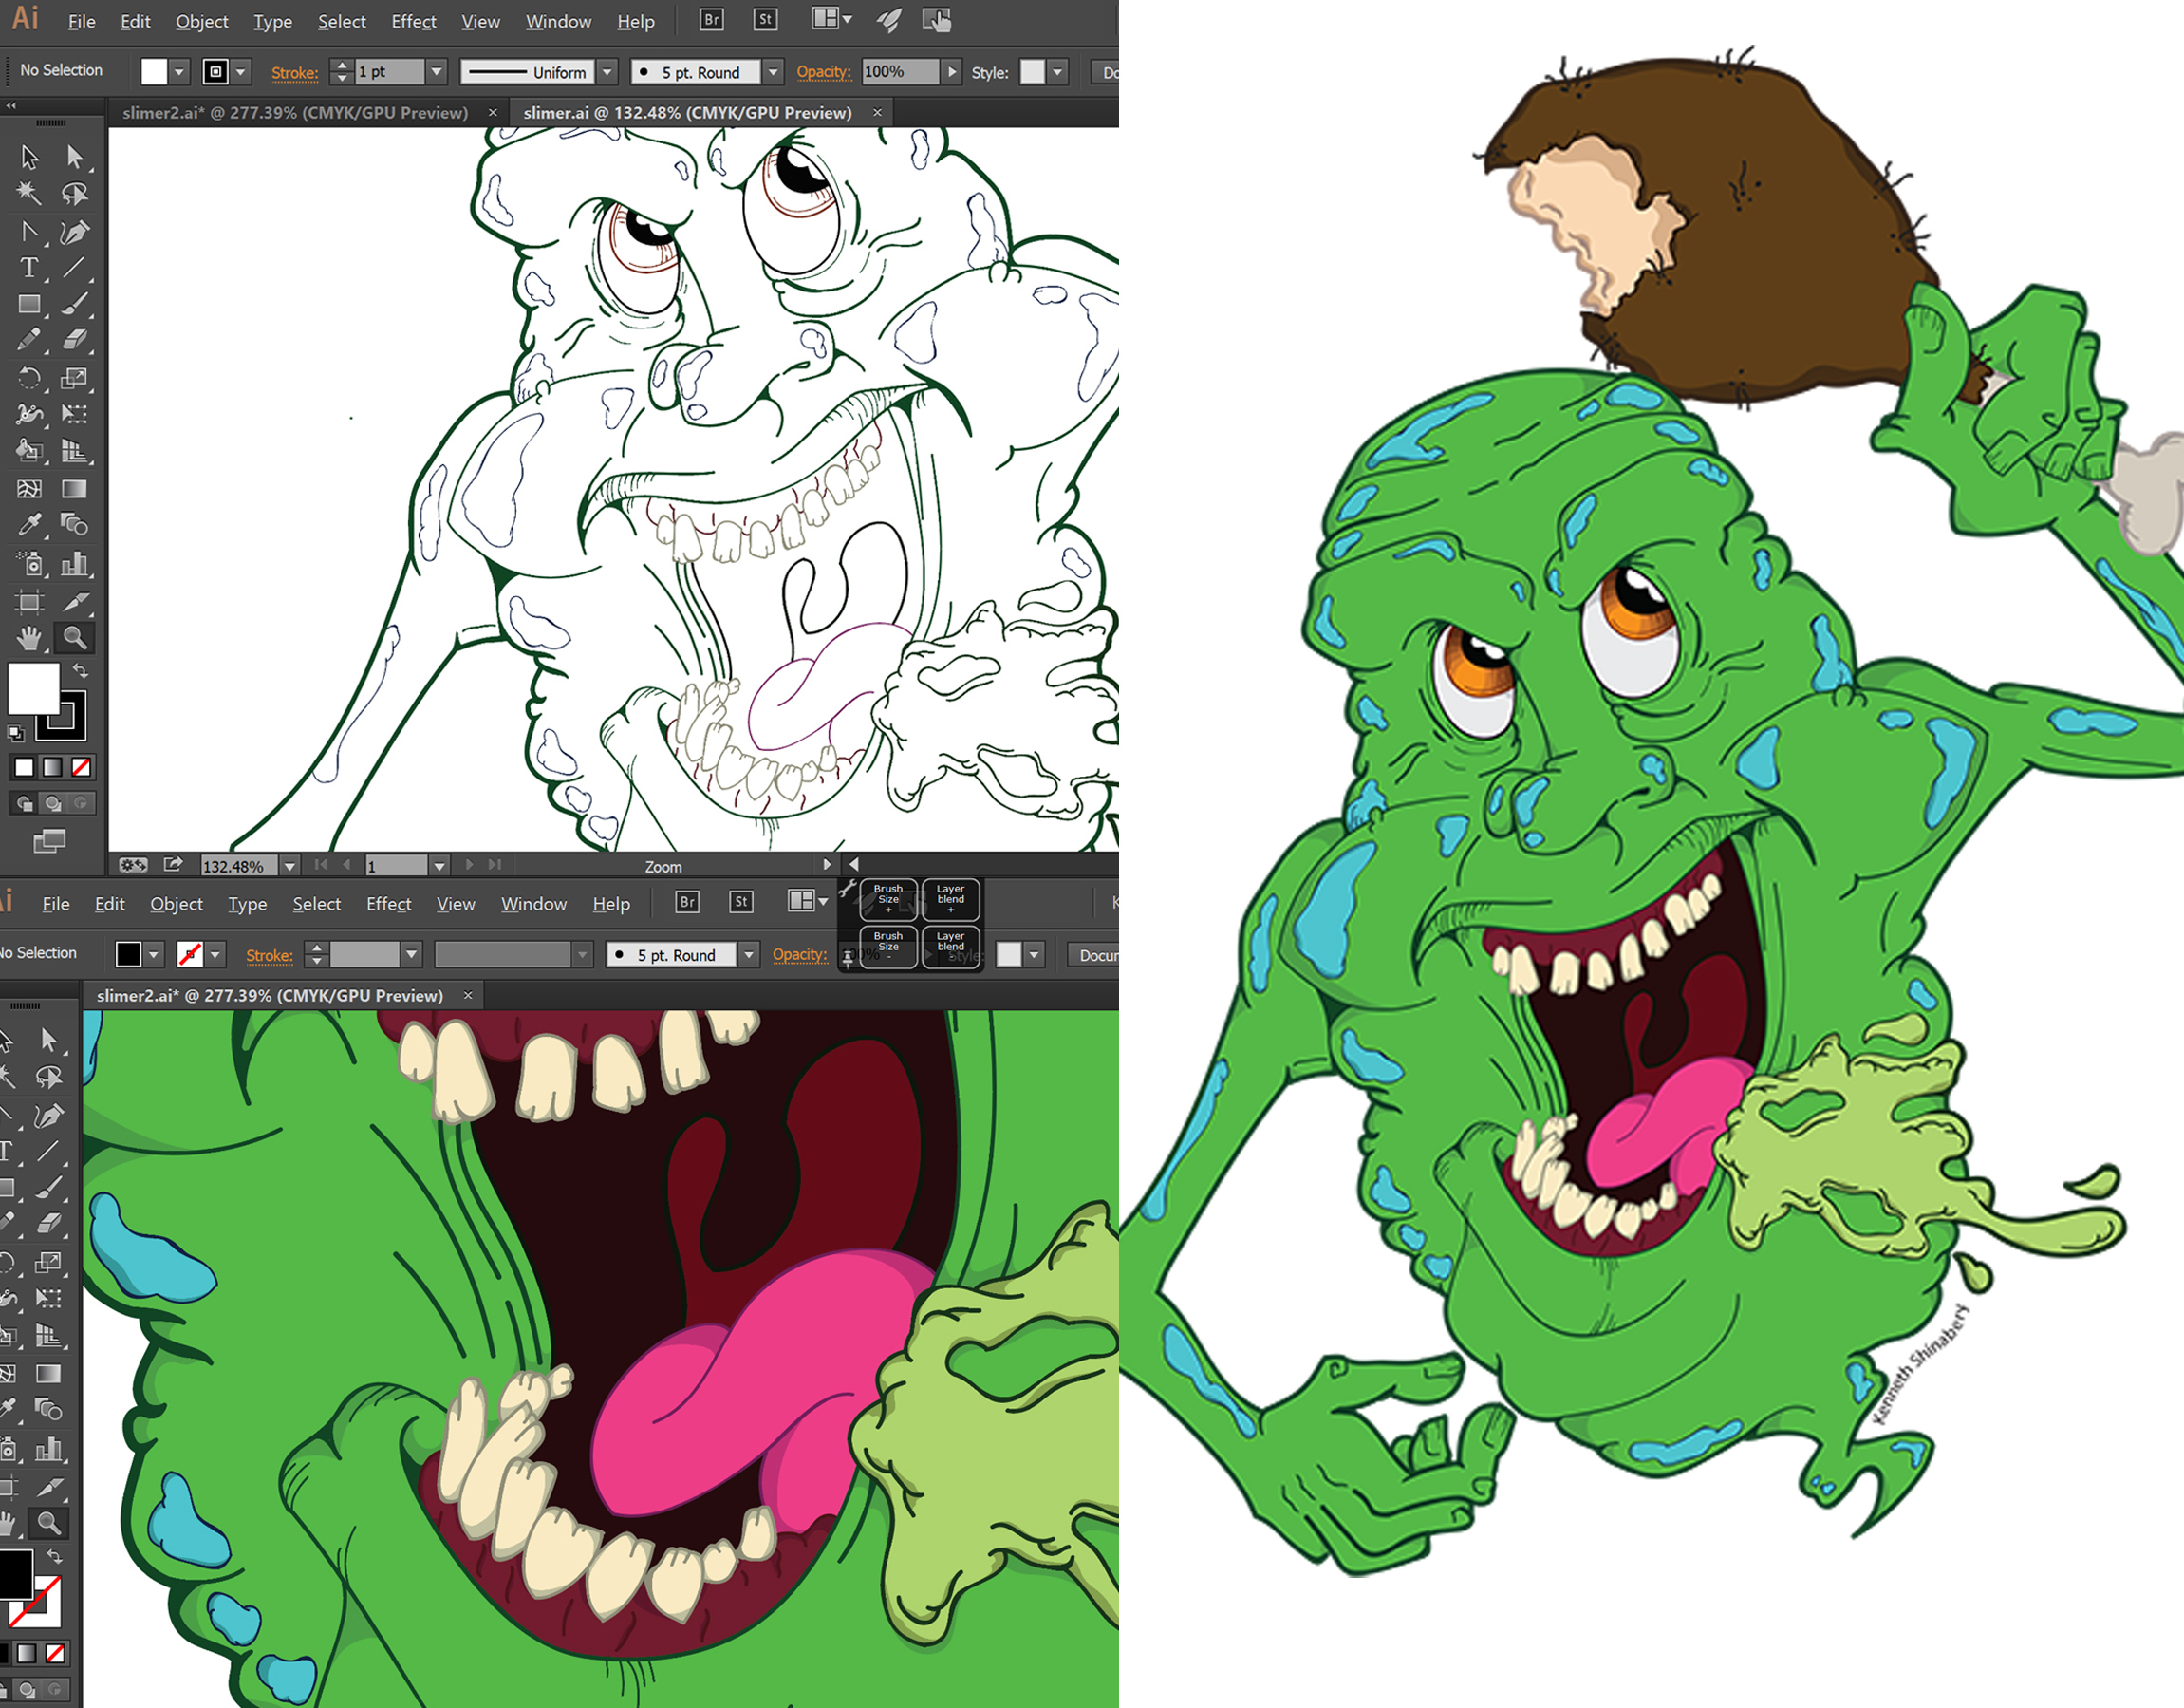Choose the Rotate tool in top toolbar
The width and height of the screenshot is (2184, 1708).
pos(29,378)
